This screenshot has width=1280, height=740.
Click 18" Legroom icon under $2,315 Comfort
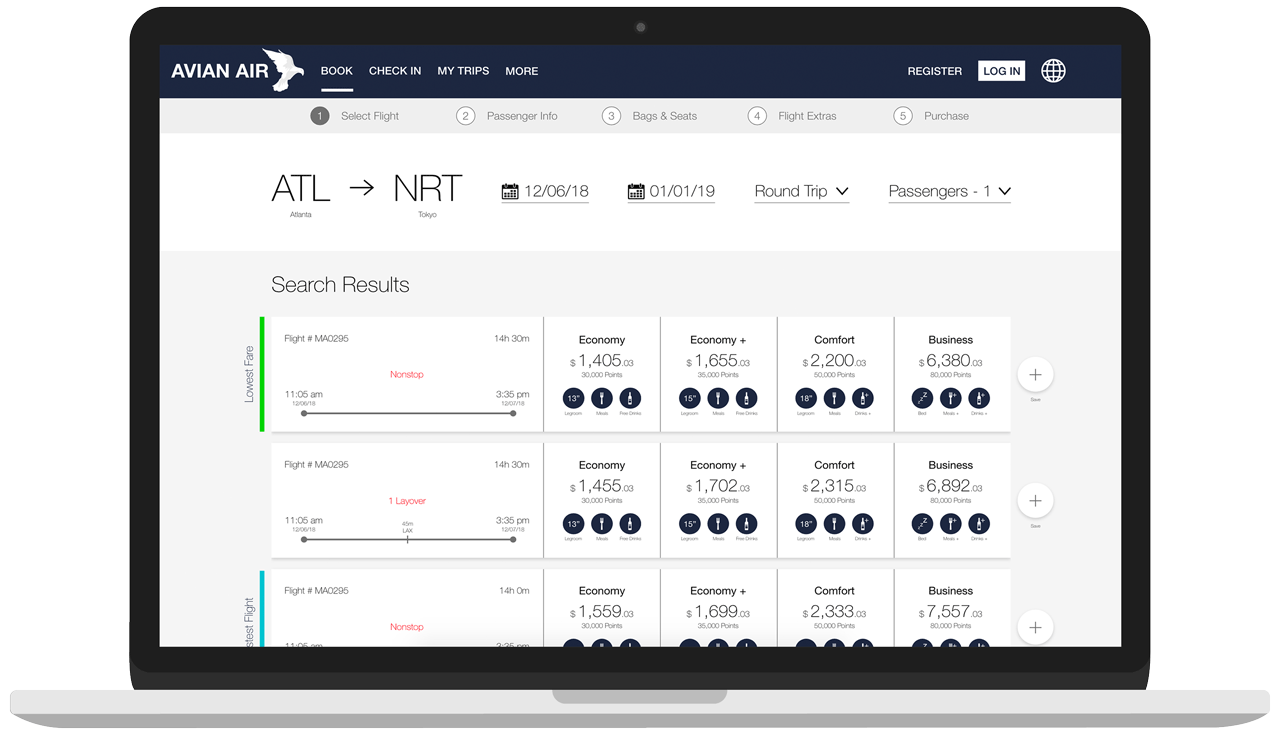point(806,524)
